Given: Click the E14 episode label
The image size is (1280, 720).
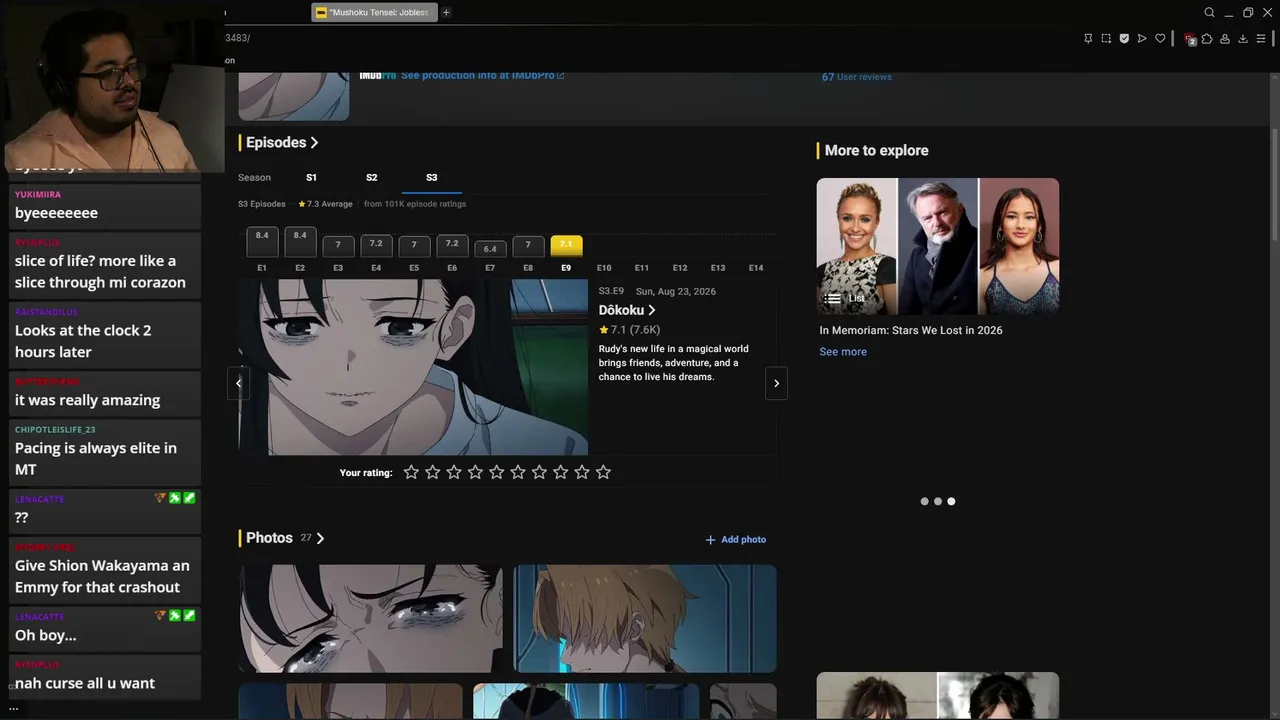Looking at the screenshot, I should [x=756, y=268].
